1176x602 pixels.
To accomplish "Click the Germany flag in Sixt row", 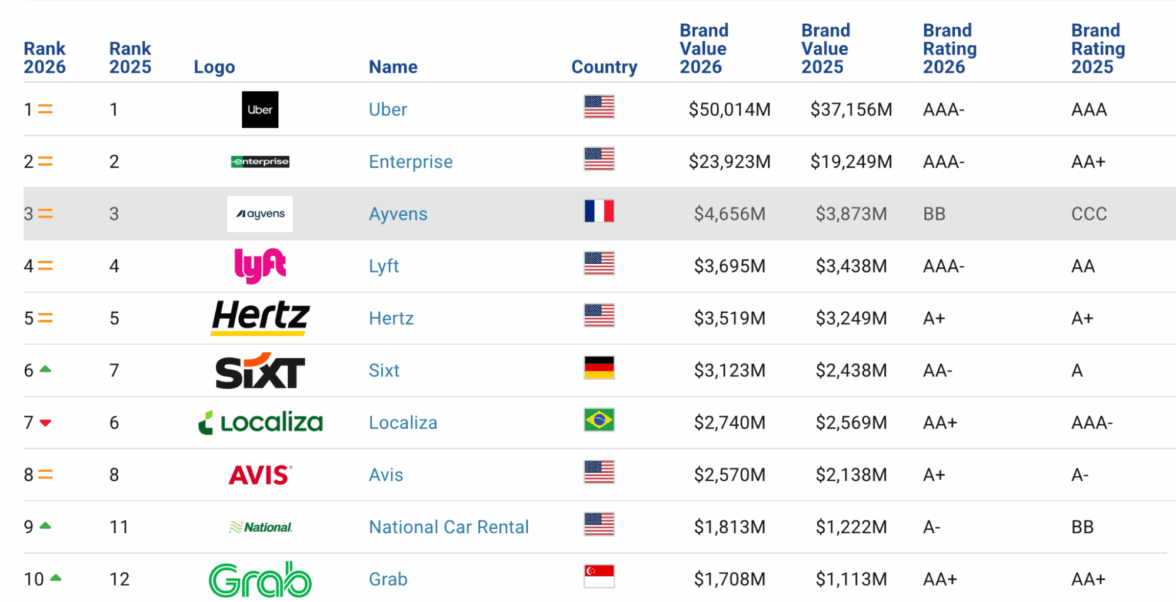I will pyautogui.click(x=599, y=368).
